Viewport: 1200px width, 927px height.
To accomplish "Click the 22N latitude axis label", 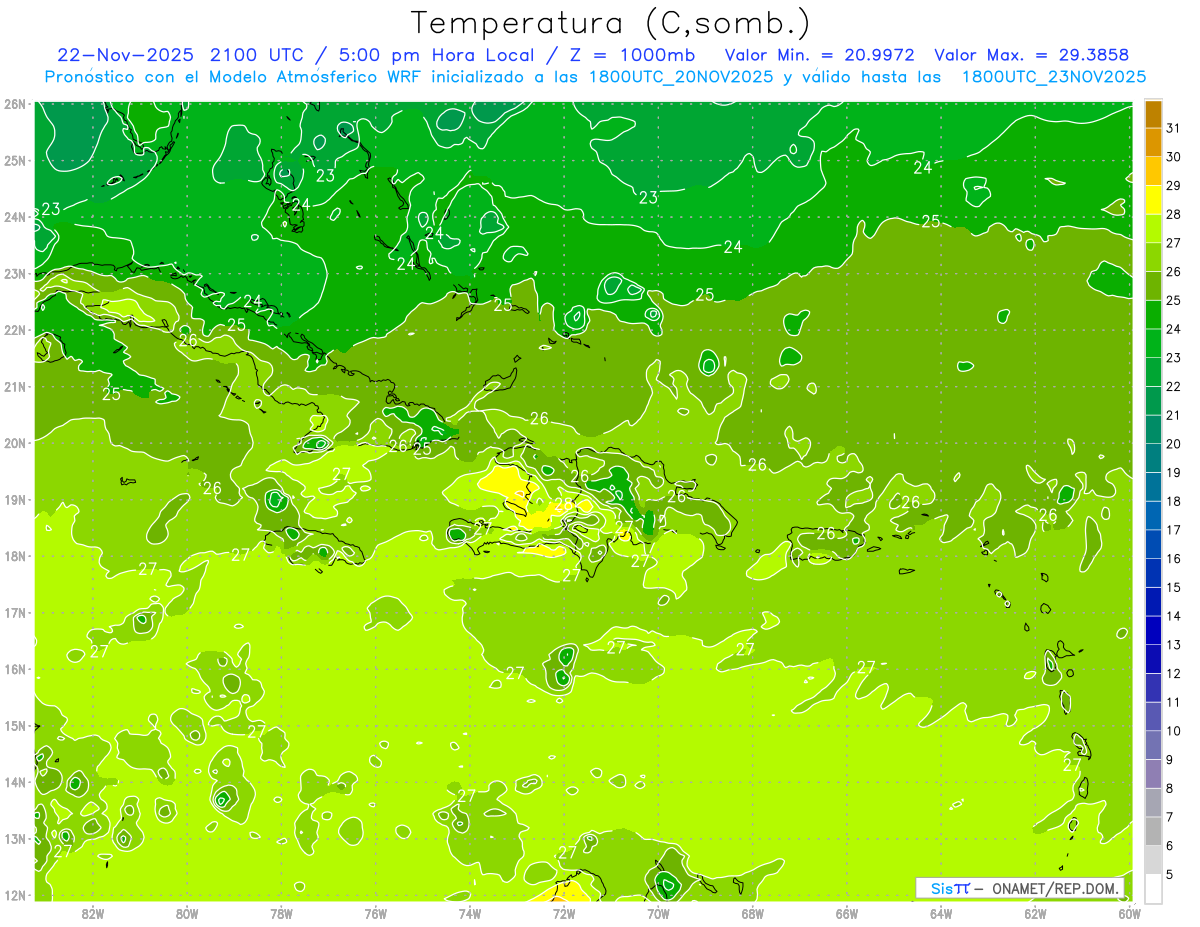I will point(14,330).
